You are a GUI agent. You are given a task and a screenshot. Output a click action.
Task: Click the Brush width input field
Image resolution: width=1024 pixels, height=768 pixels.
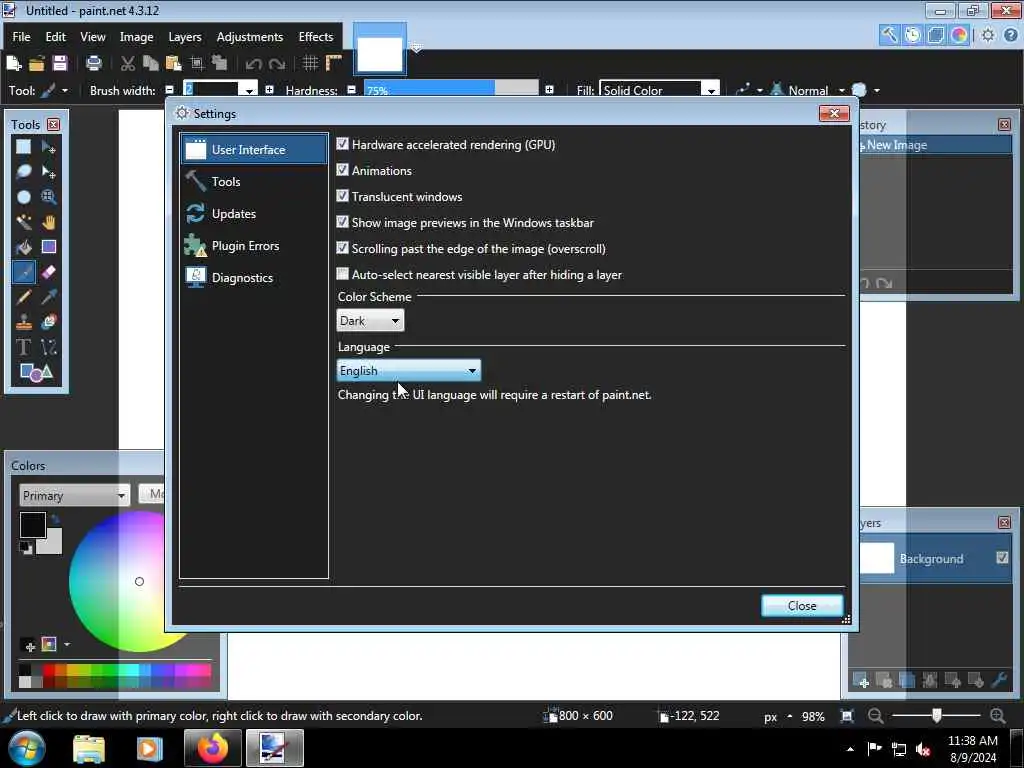coord(211,90)
